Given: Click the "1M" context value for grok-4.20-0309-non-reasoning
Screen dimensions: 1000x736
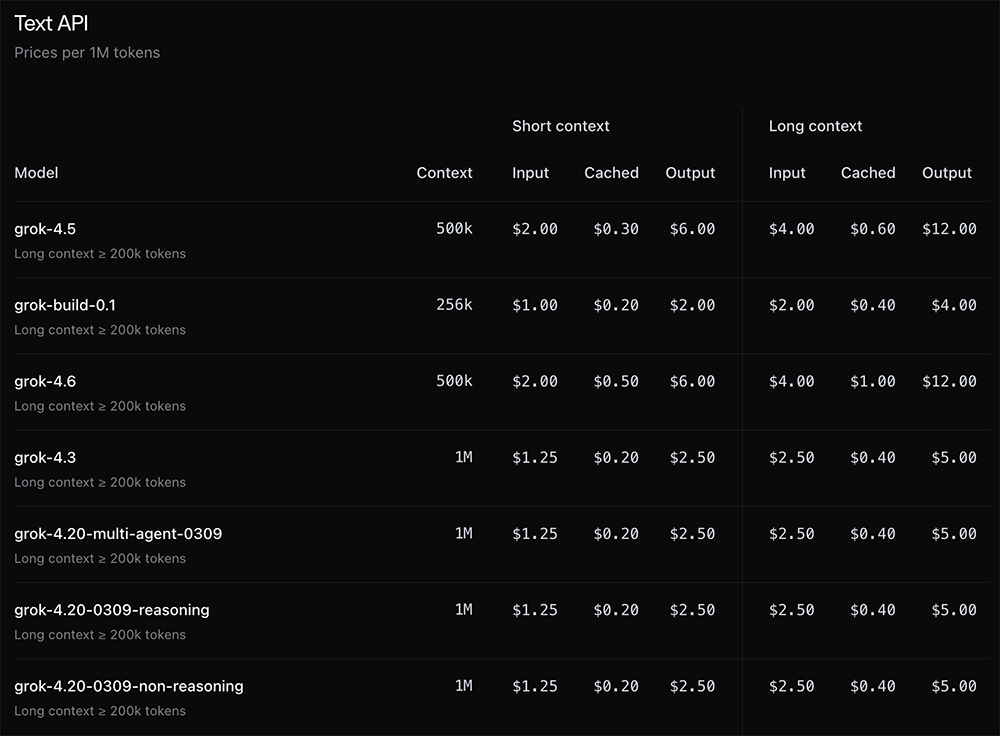Looking at the screenshot, I should click(x=464, y=686).
